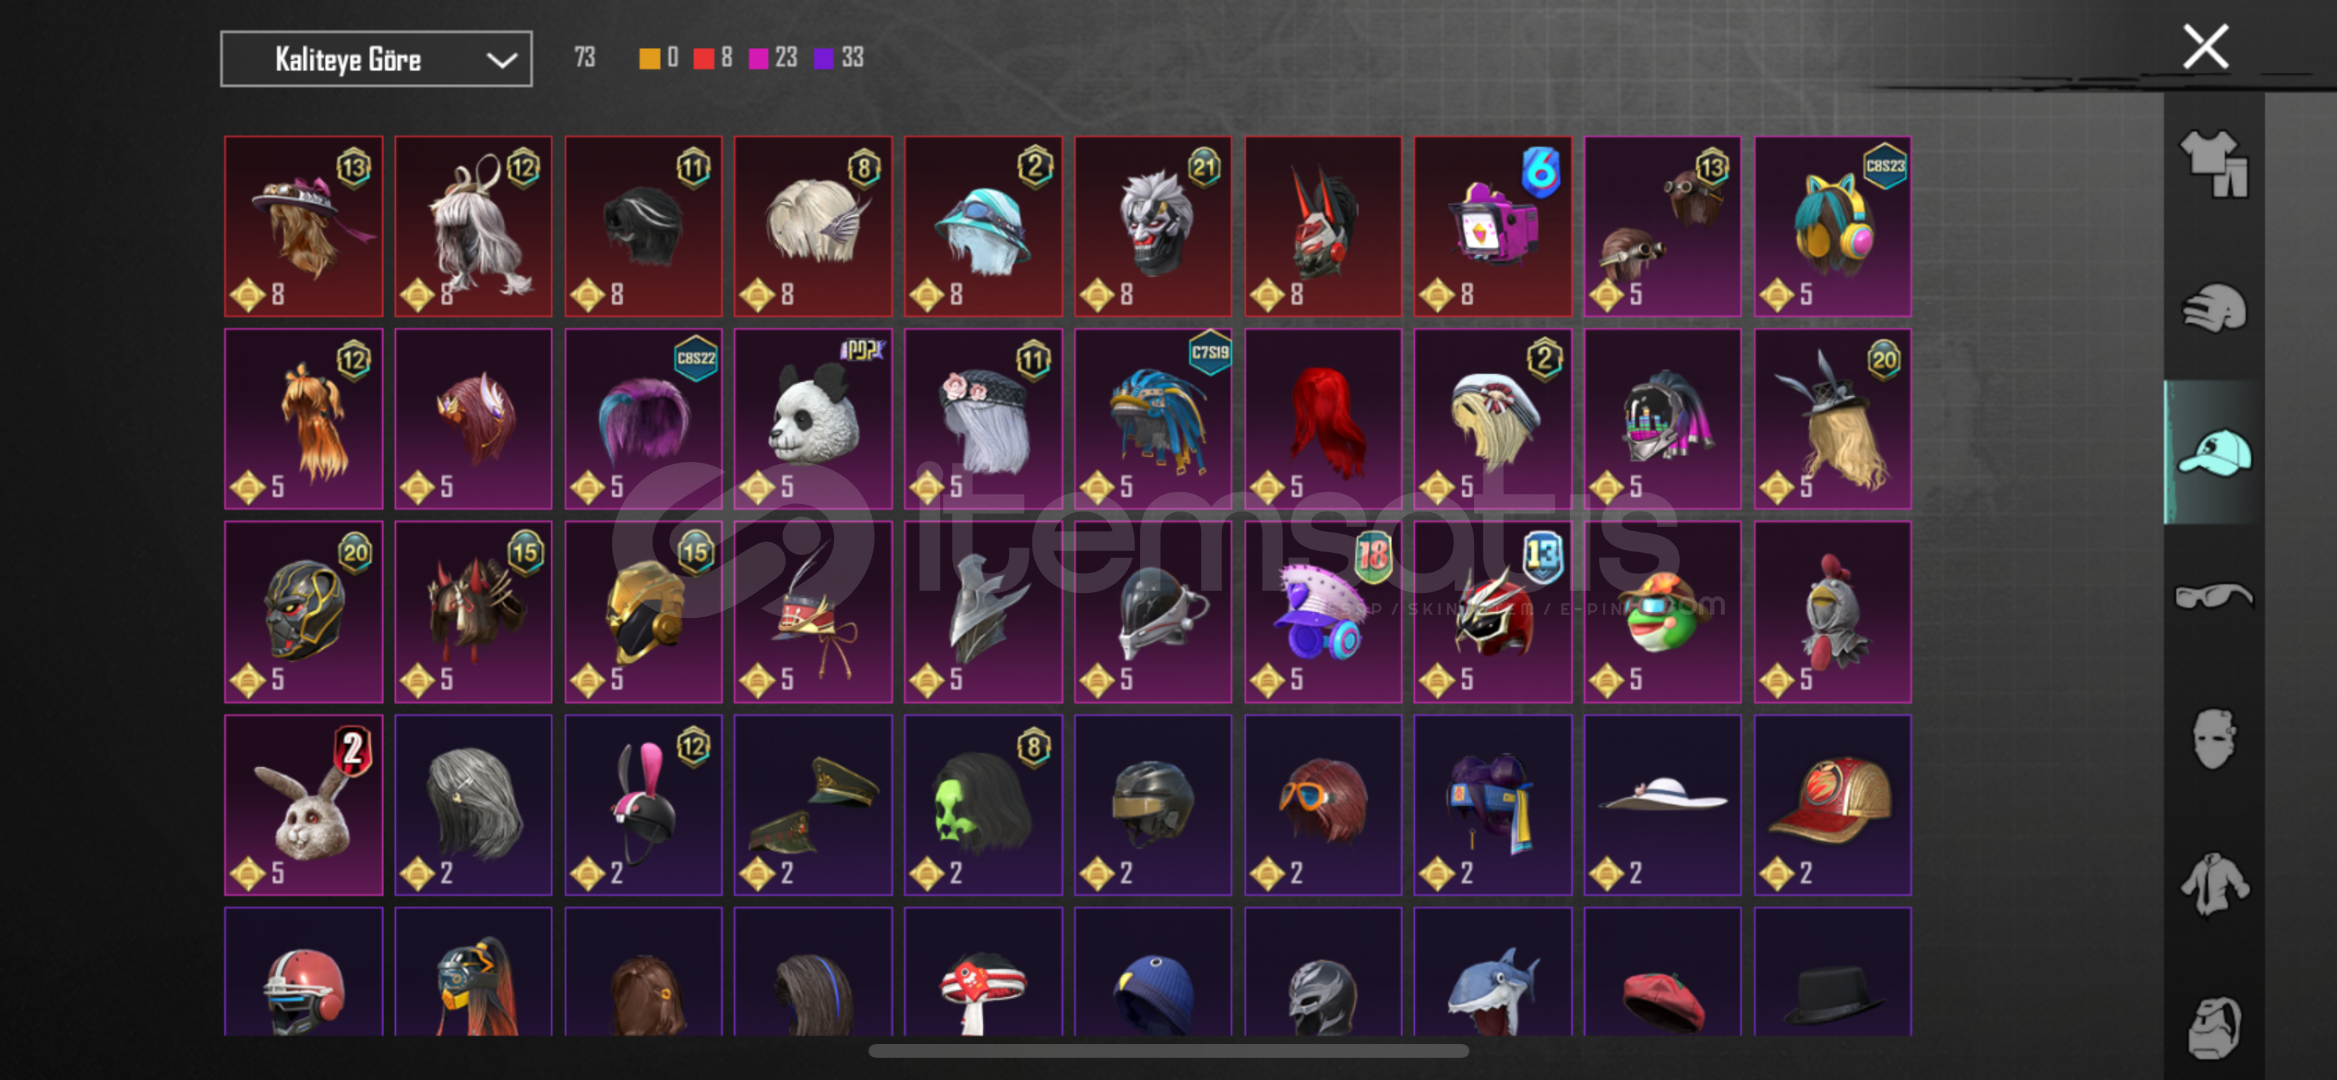
Task: Choose the joker clown mask item
Action: pyautogui.click(x=1153, y=227)
